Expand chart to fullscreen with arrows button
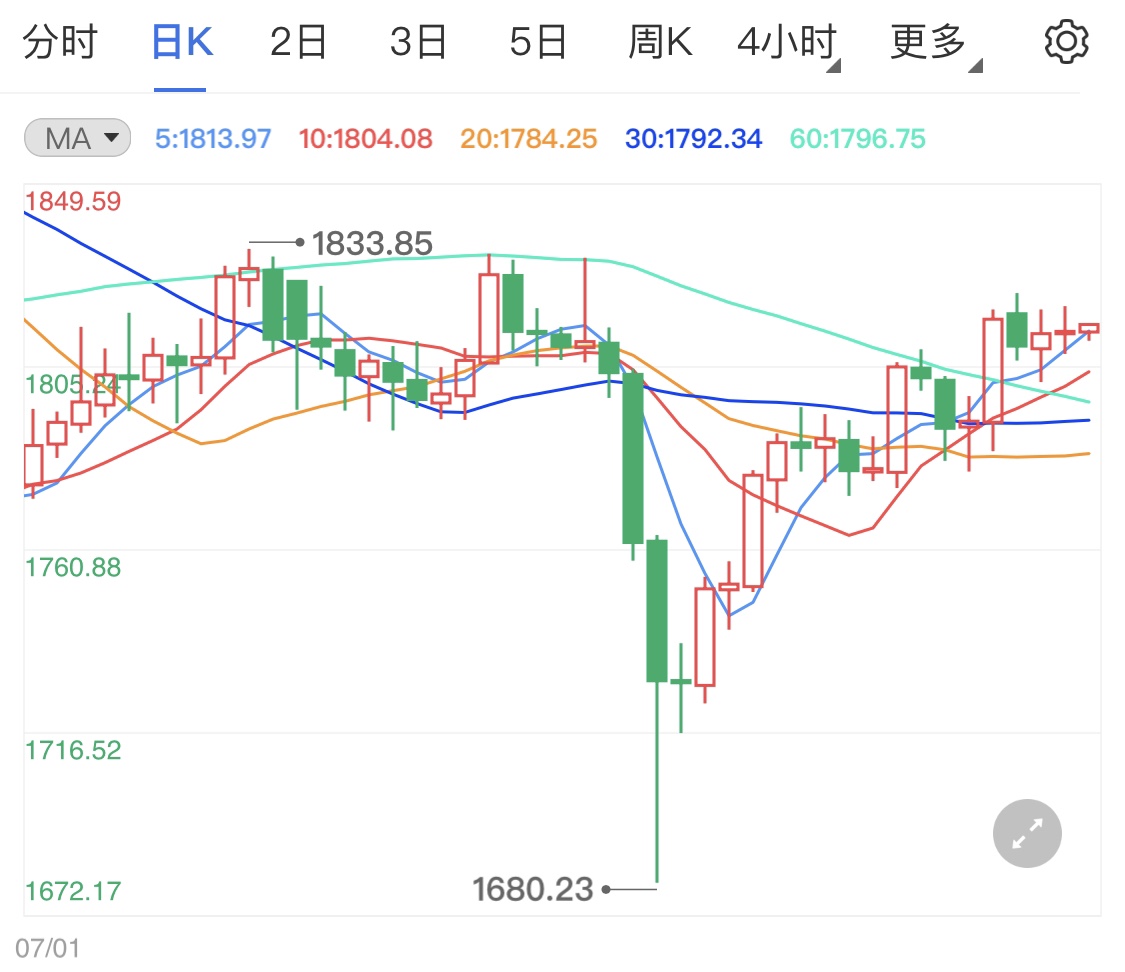Image resolution: width=1125 pixels, height=972 pixels. coord(1027,833)
